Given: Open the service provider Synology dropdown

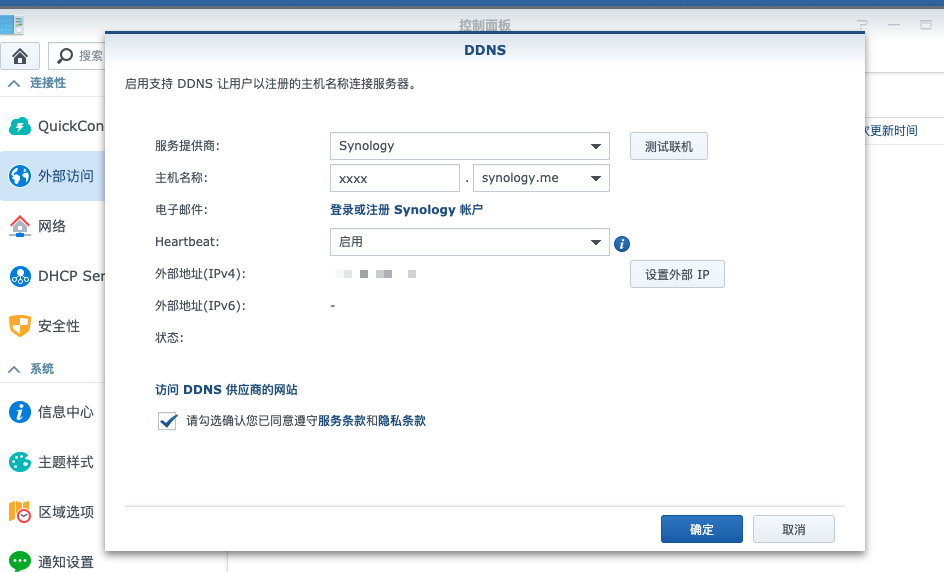Looking at the screenshot, I should pyautogui.click(x=470, y=146).
